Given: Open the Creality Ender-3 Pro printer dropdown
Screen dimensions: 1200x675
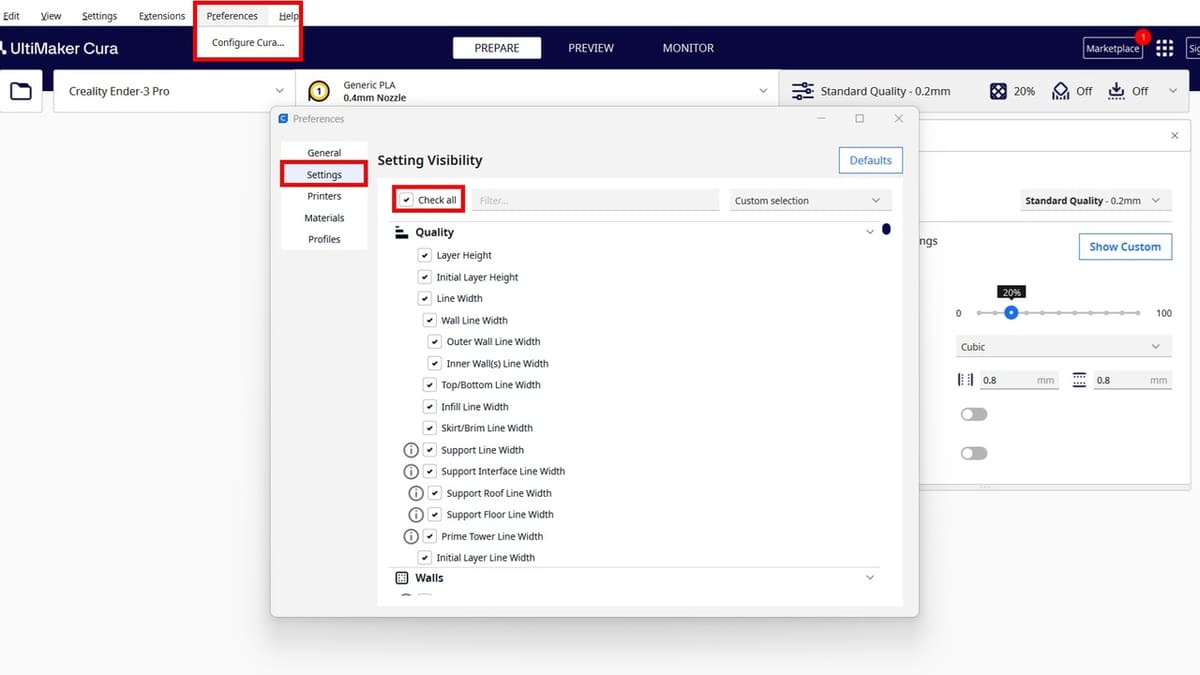Looking at the screenshot, I should point(174,91).
